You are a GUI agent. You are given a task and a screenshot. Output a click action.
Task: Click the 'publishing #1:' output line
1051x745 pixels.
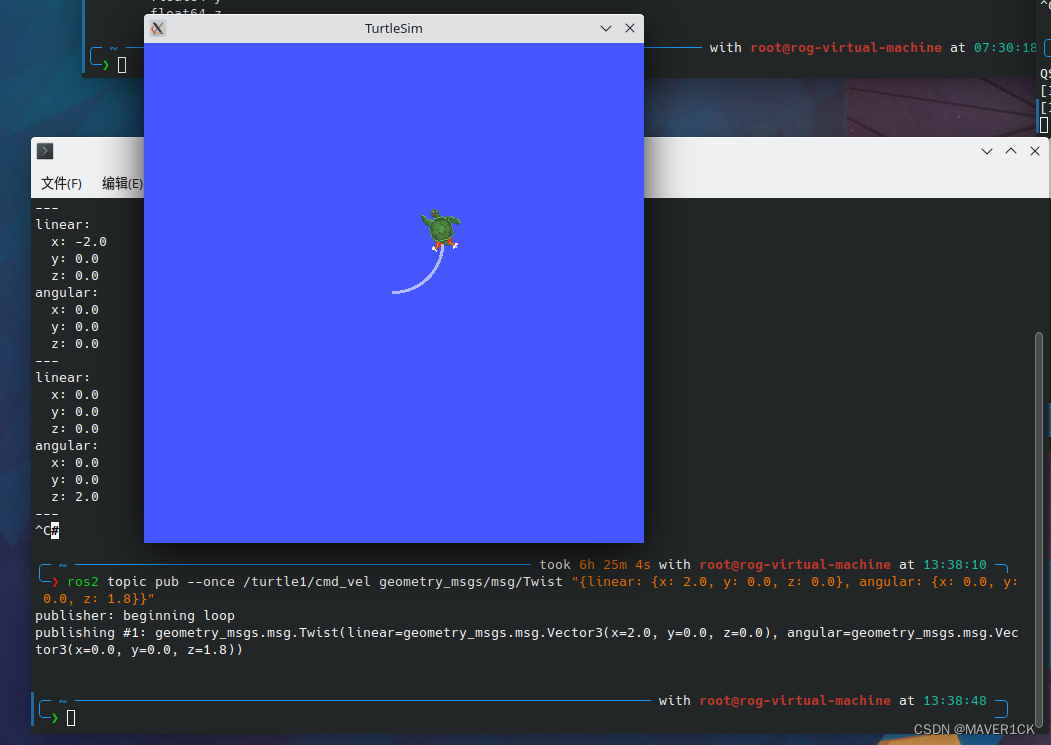tap(526, 641)
